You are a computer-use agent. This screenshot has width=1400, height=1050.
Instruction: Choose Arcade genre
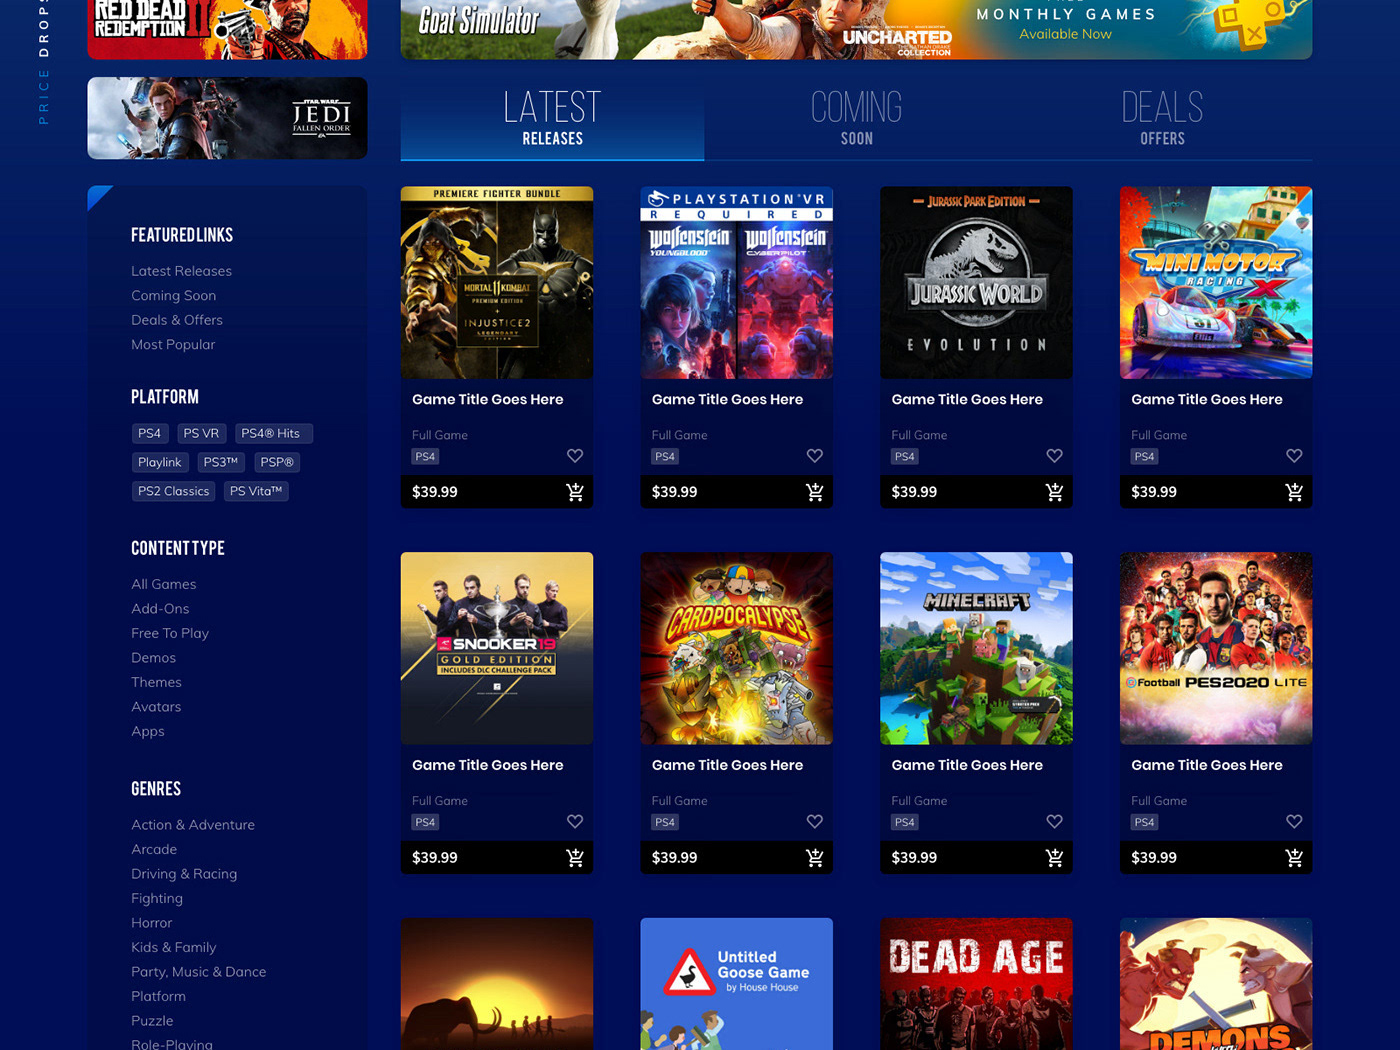point(154,849)
